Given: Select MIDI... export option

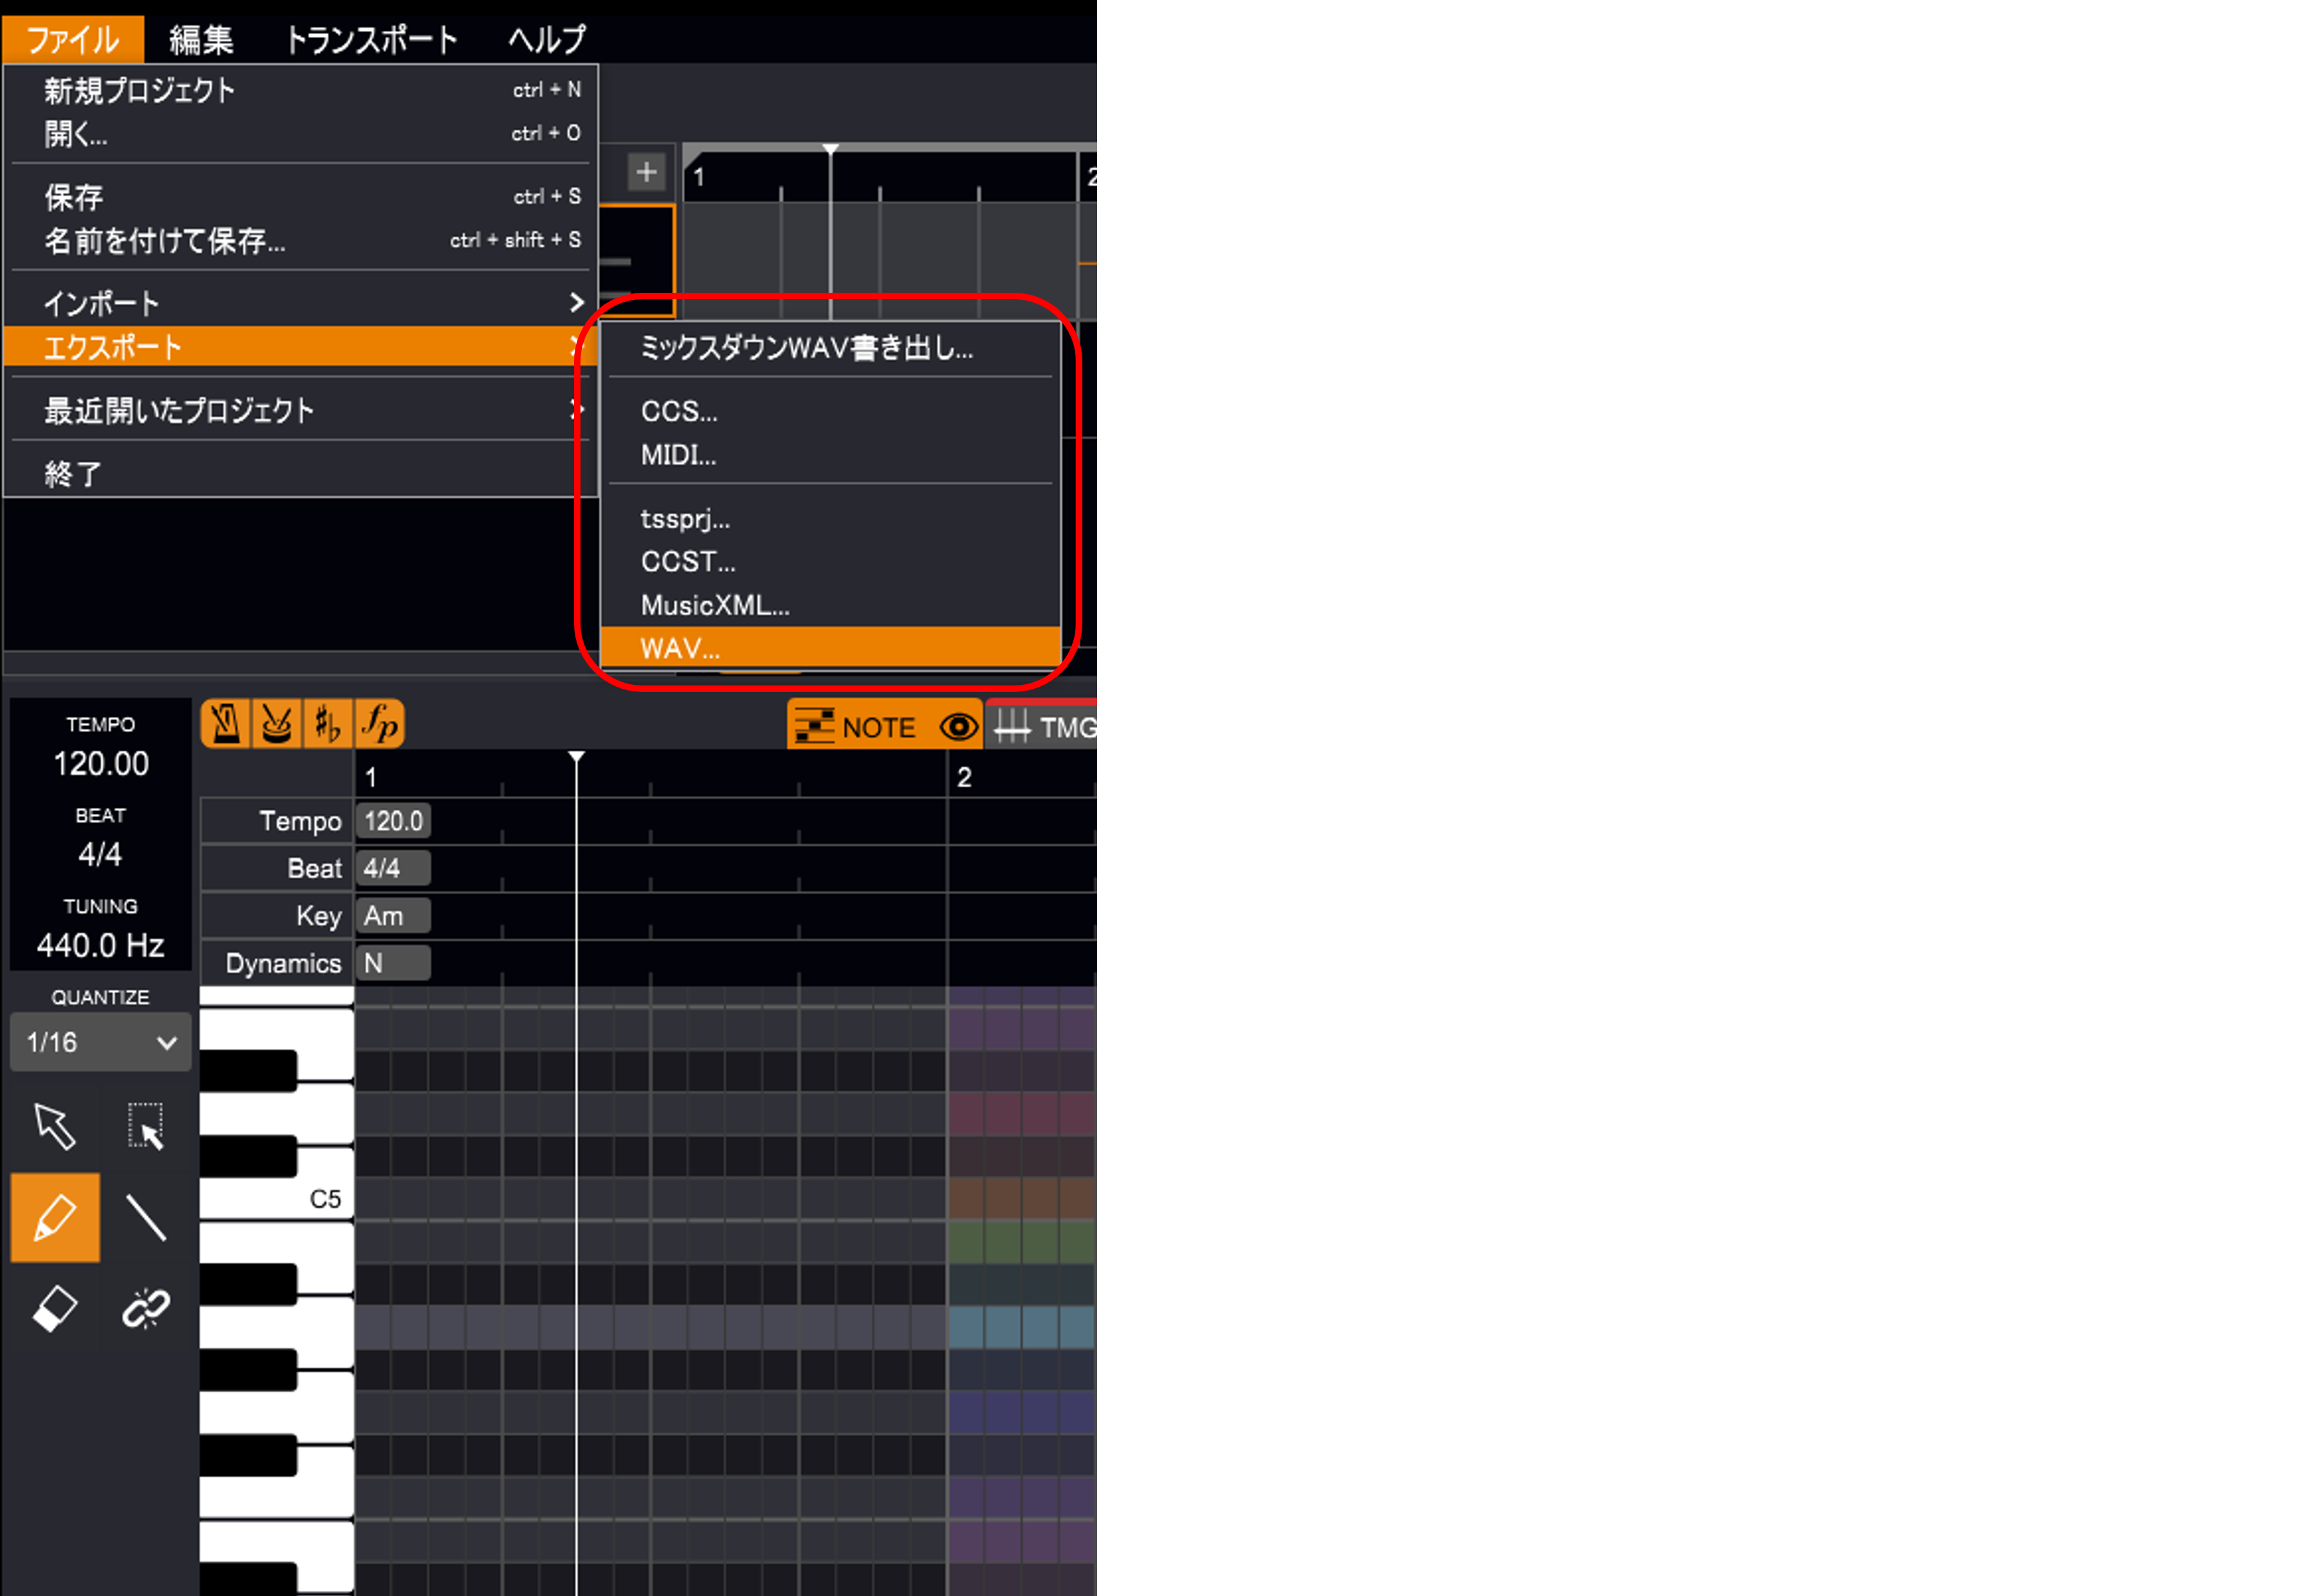Looking at the screenshot, I should 830,455.
